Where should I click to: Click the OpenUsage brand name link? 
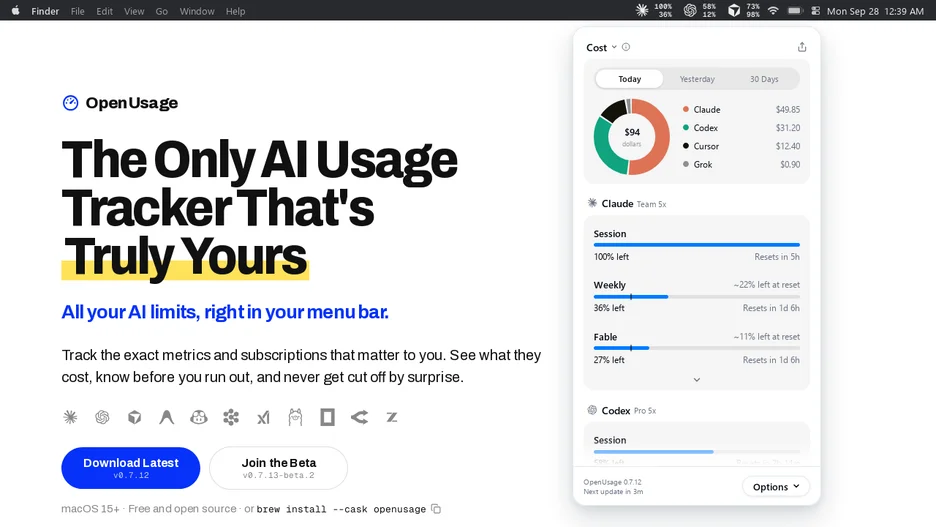coord(131,103)
